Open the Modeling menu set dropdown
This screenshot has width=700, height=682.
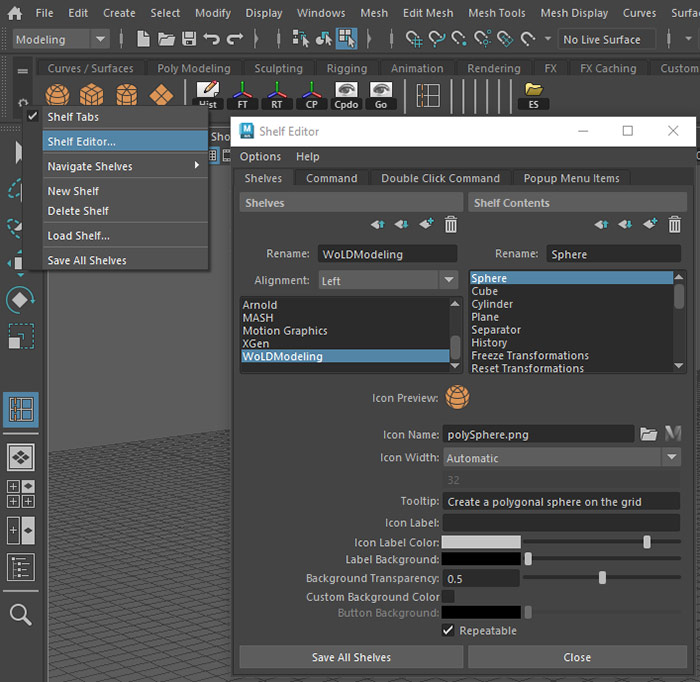click(62, 39)
